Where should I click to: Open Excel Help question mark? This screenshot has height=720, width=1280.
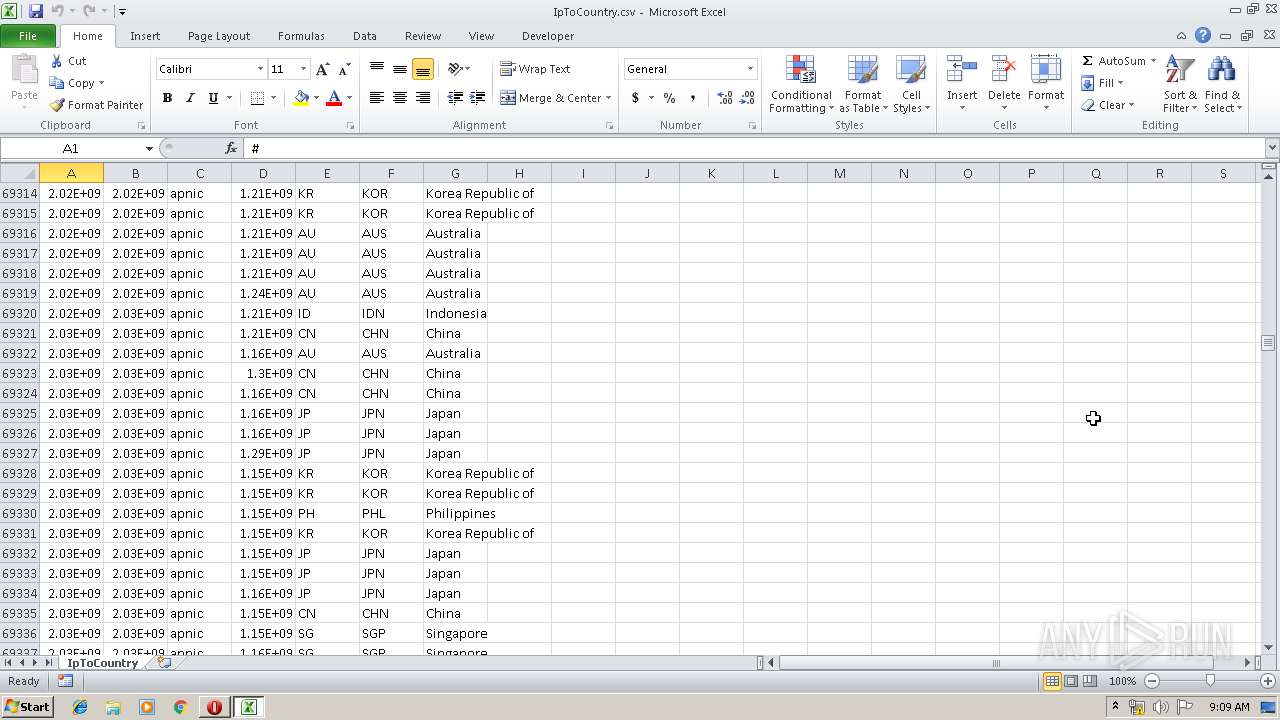pyautogui.click(x=1203, y=36)
